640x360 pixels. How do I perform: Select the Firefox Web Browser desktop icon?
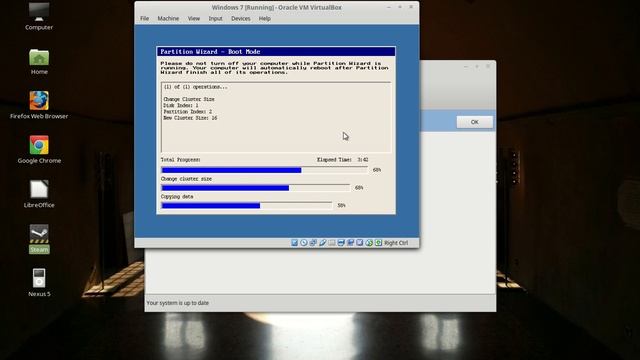click(x=39, y=105)
